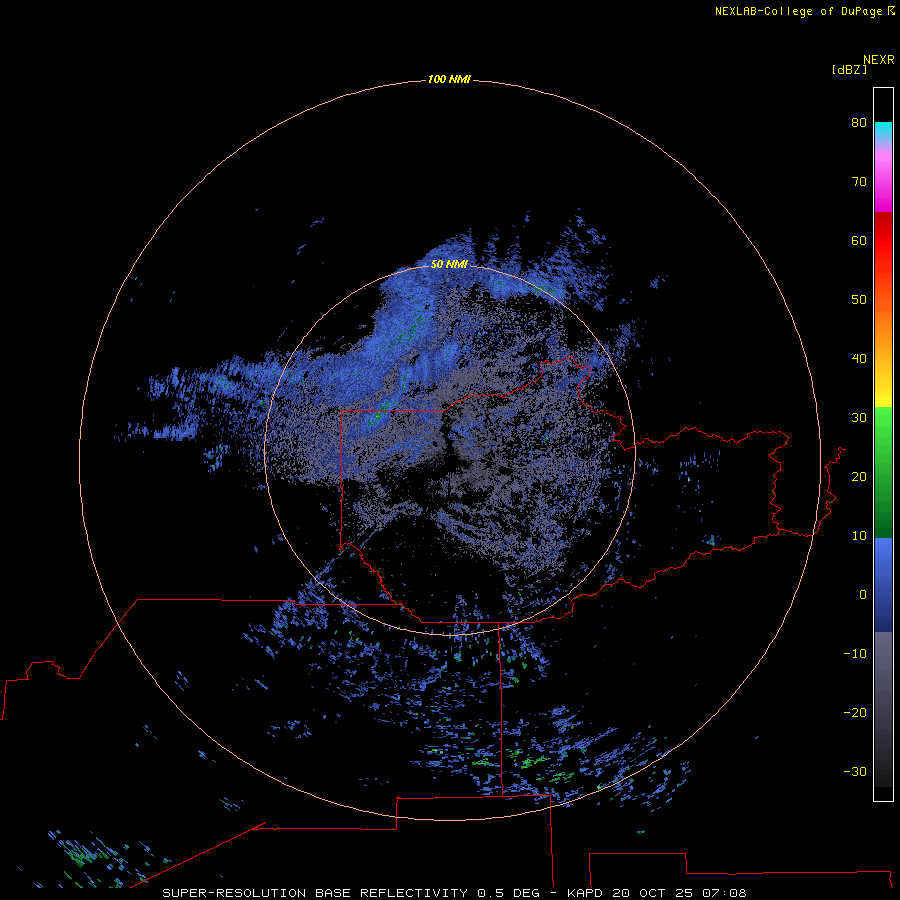Click the -20 tick label on the dBZ scale
This screenshot has height=900, width=900.
click(x=855, y=713)
